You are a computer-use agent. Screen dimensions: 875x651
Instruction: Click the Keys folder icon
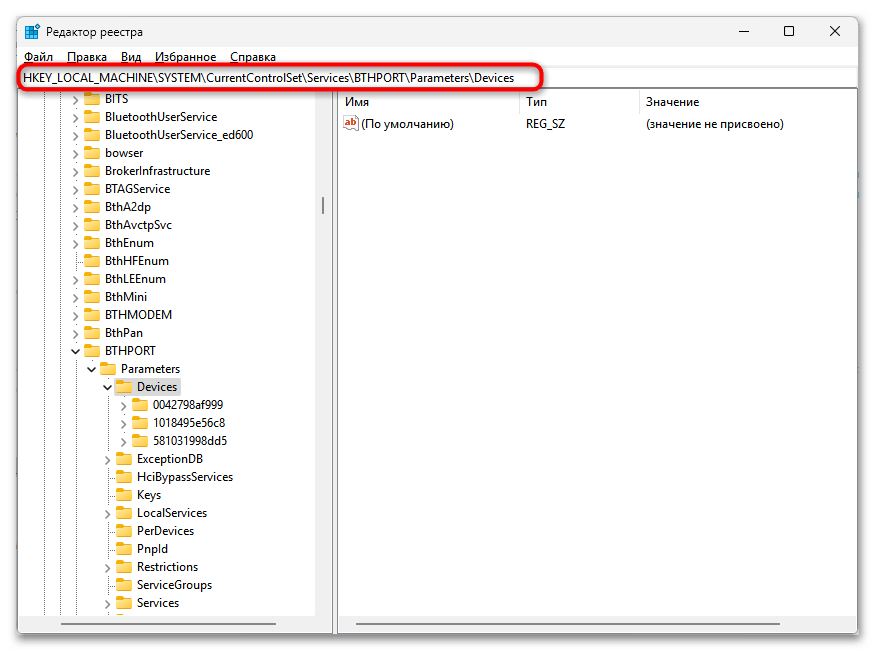pyautogui.click(x=123, y=495)
